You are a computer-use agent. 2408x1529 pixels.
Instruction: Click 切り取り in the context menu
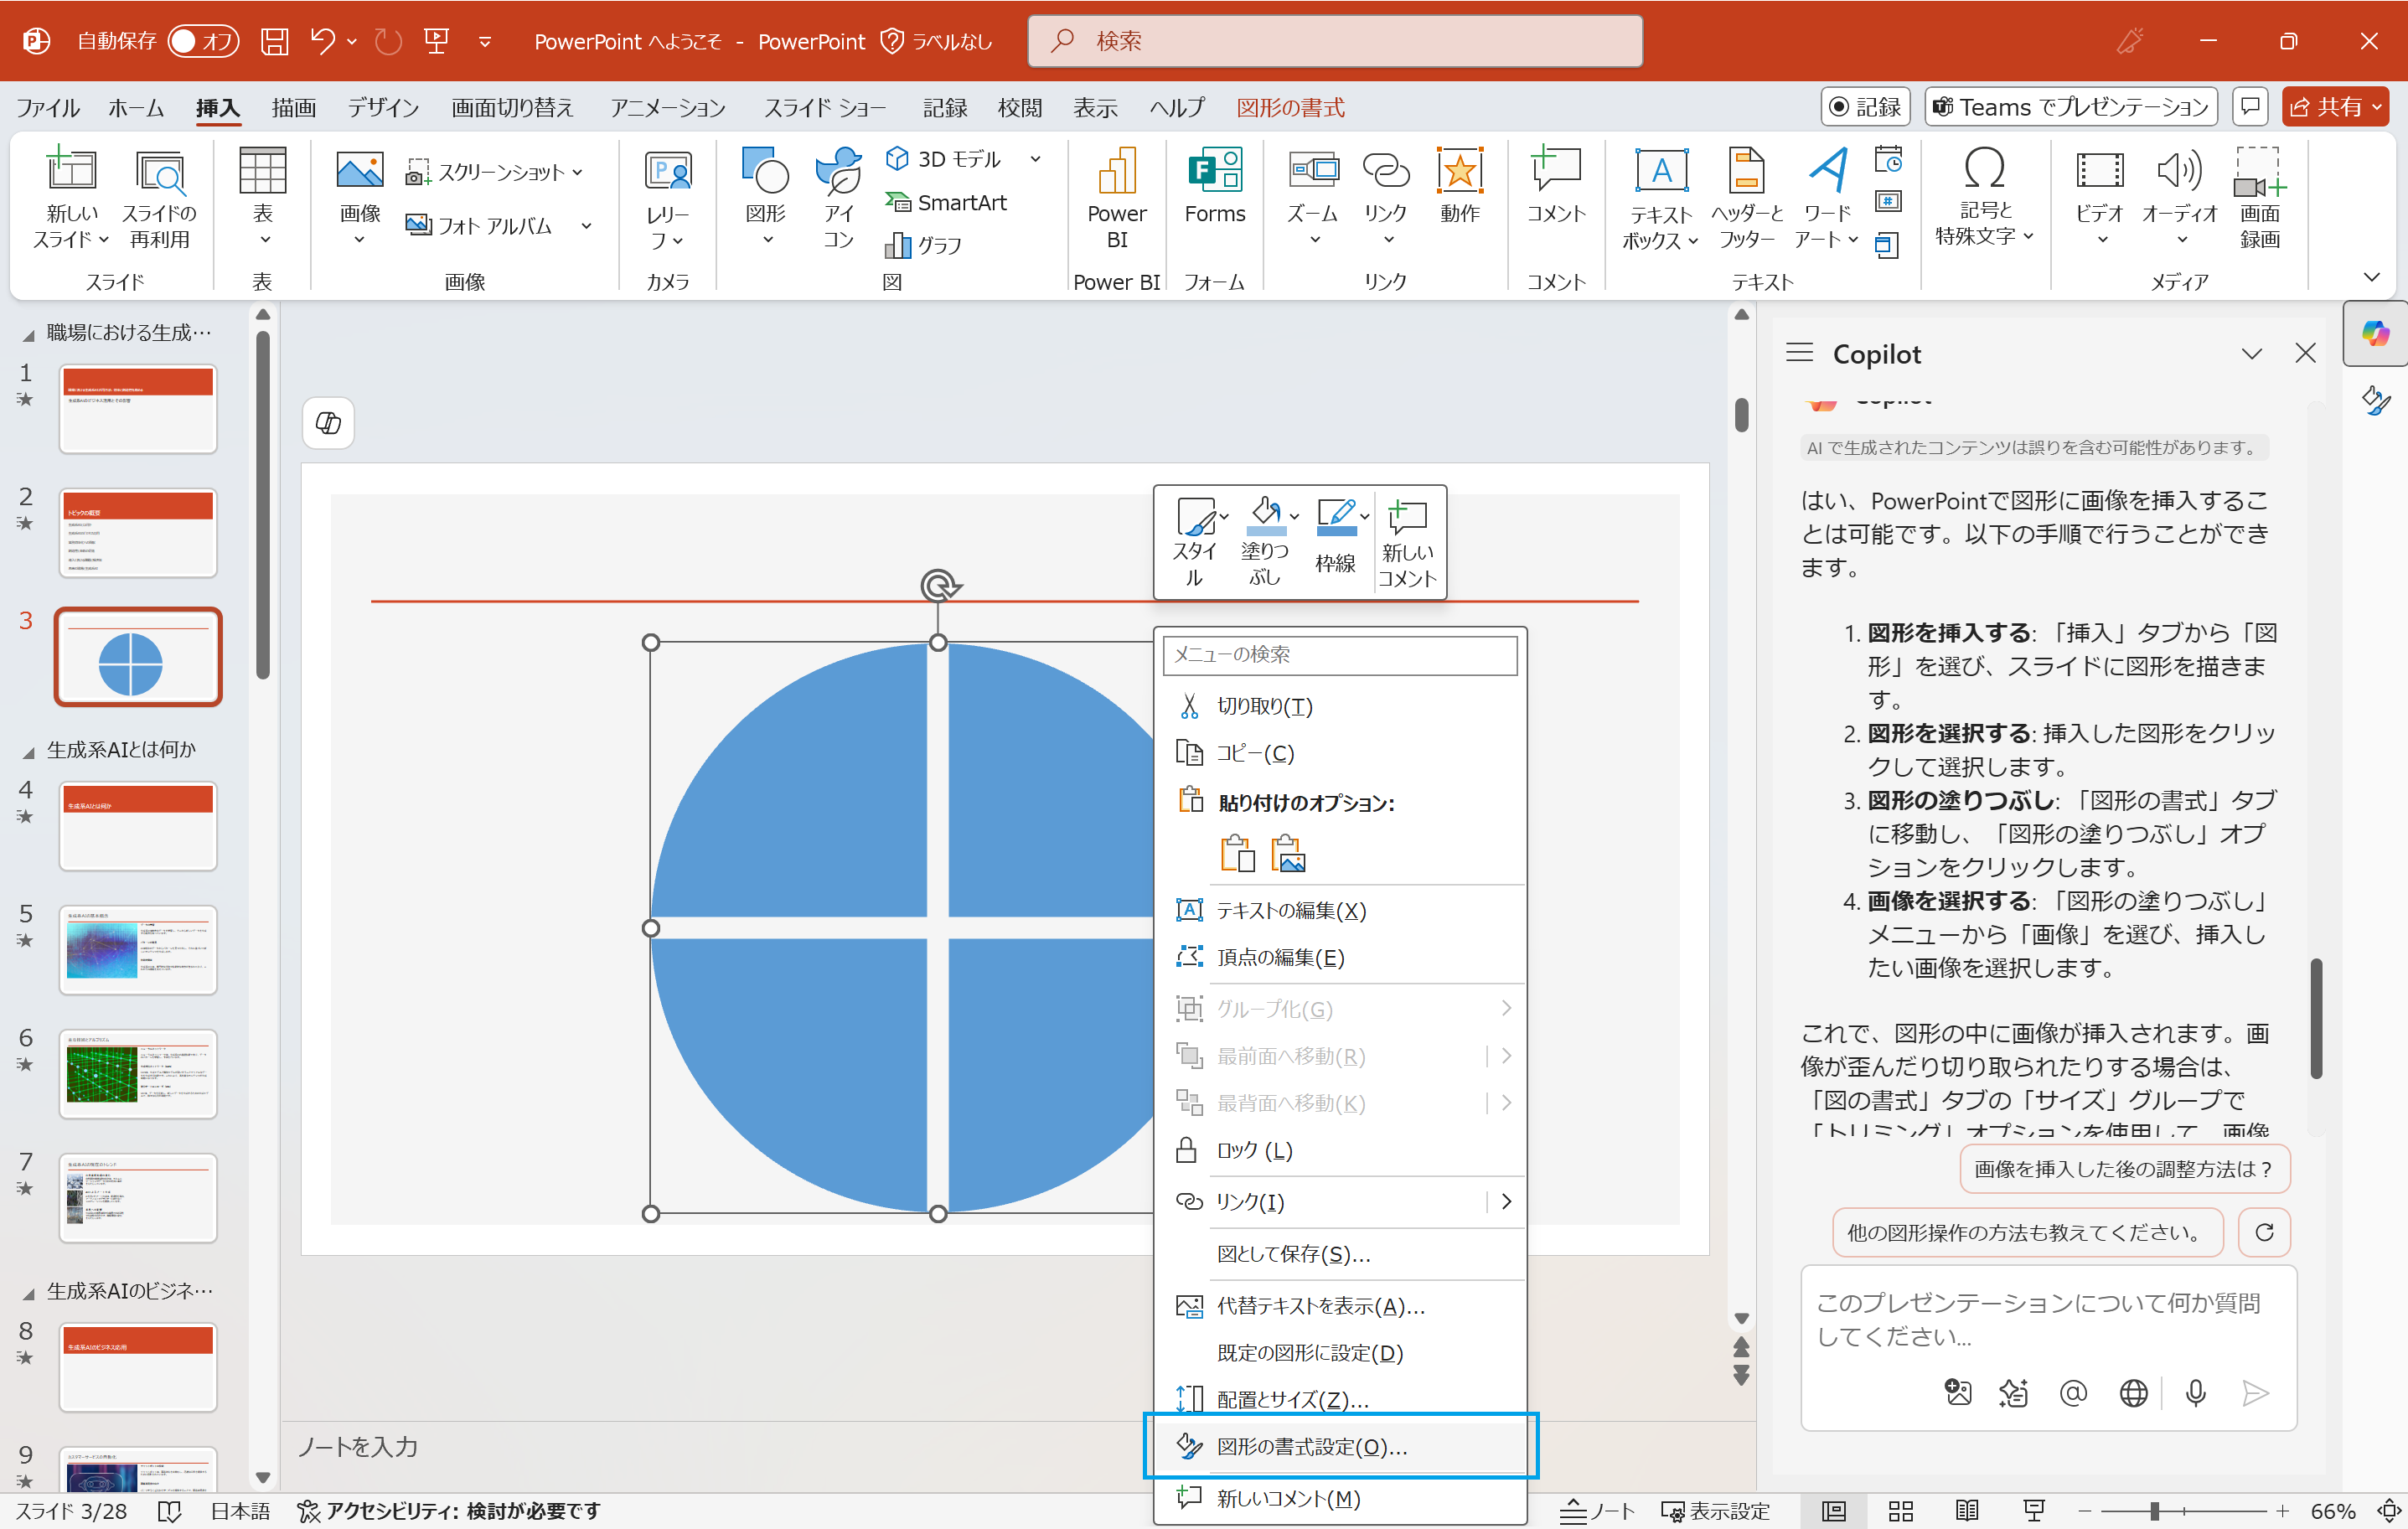pyautogui.click(x=1339, y=706)
